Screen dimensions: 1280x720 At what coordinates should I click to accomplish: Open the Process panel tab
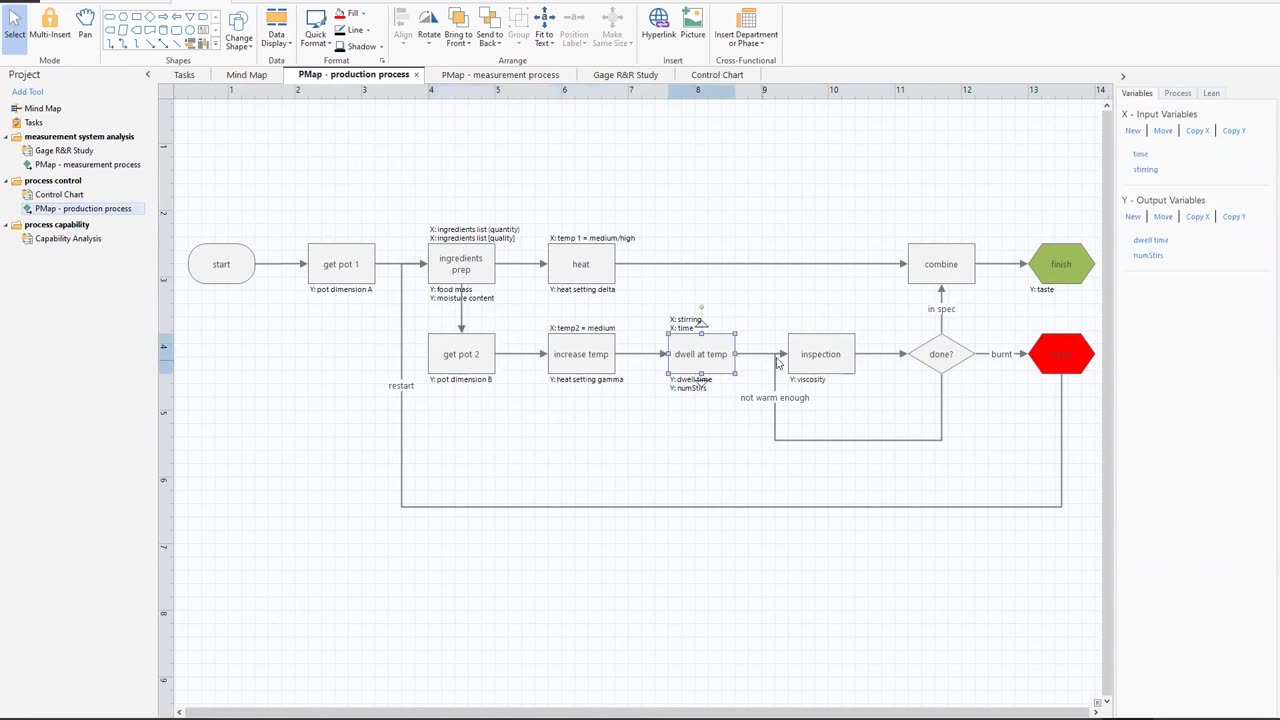pyautogui.click(x=1178, y=93)
